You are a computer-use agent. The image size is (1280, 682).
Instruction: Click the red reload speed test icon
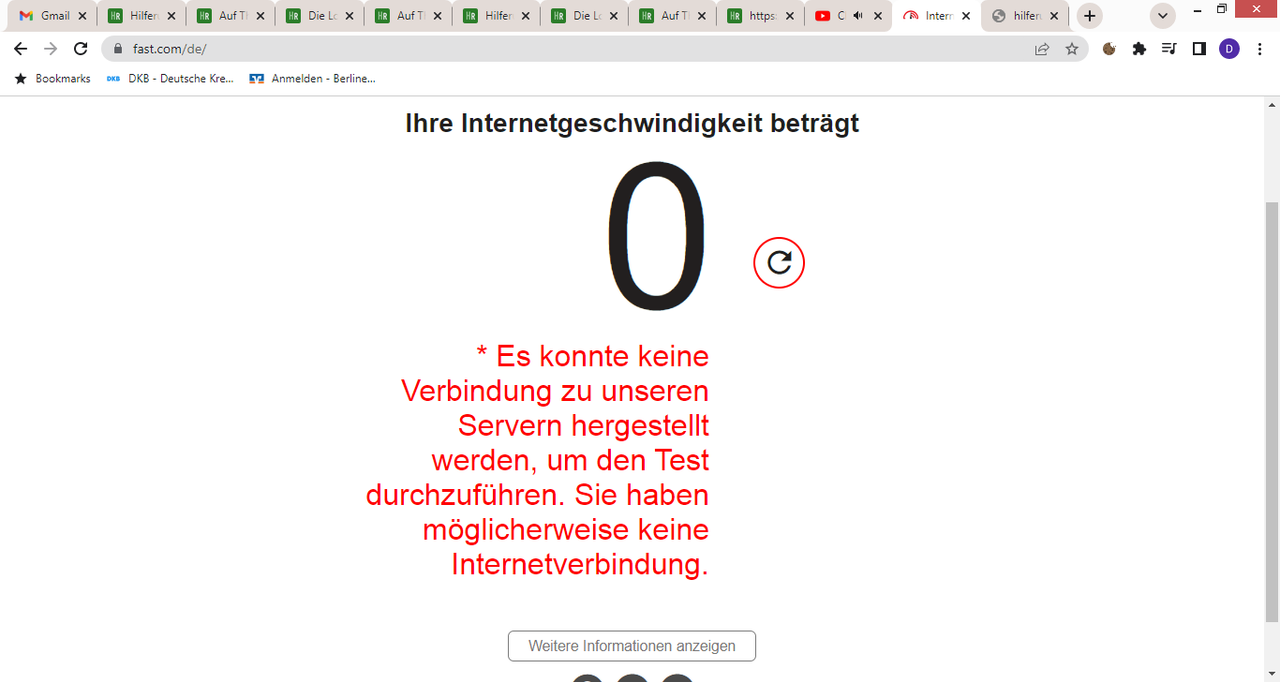[779, 263]
